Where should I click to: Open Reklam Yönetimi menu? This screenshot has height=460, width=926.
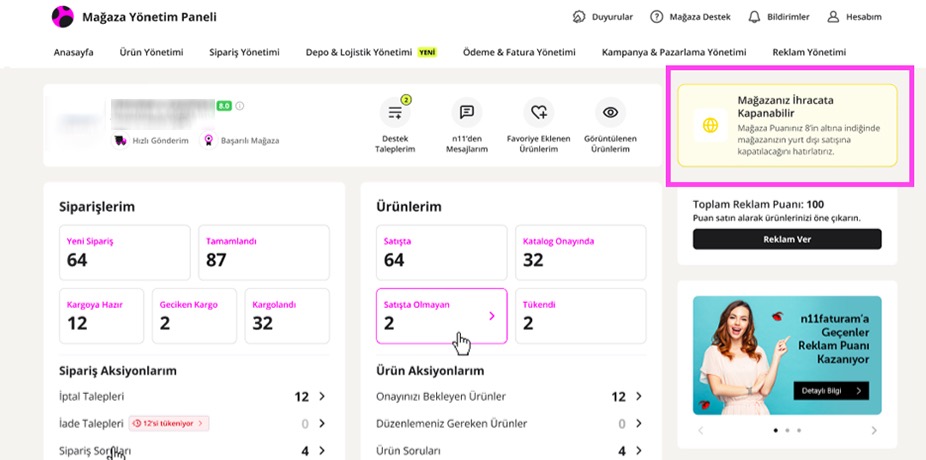[809, 52]
